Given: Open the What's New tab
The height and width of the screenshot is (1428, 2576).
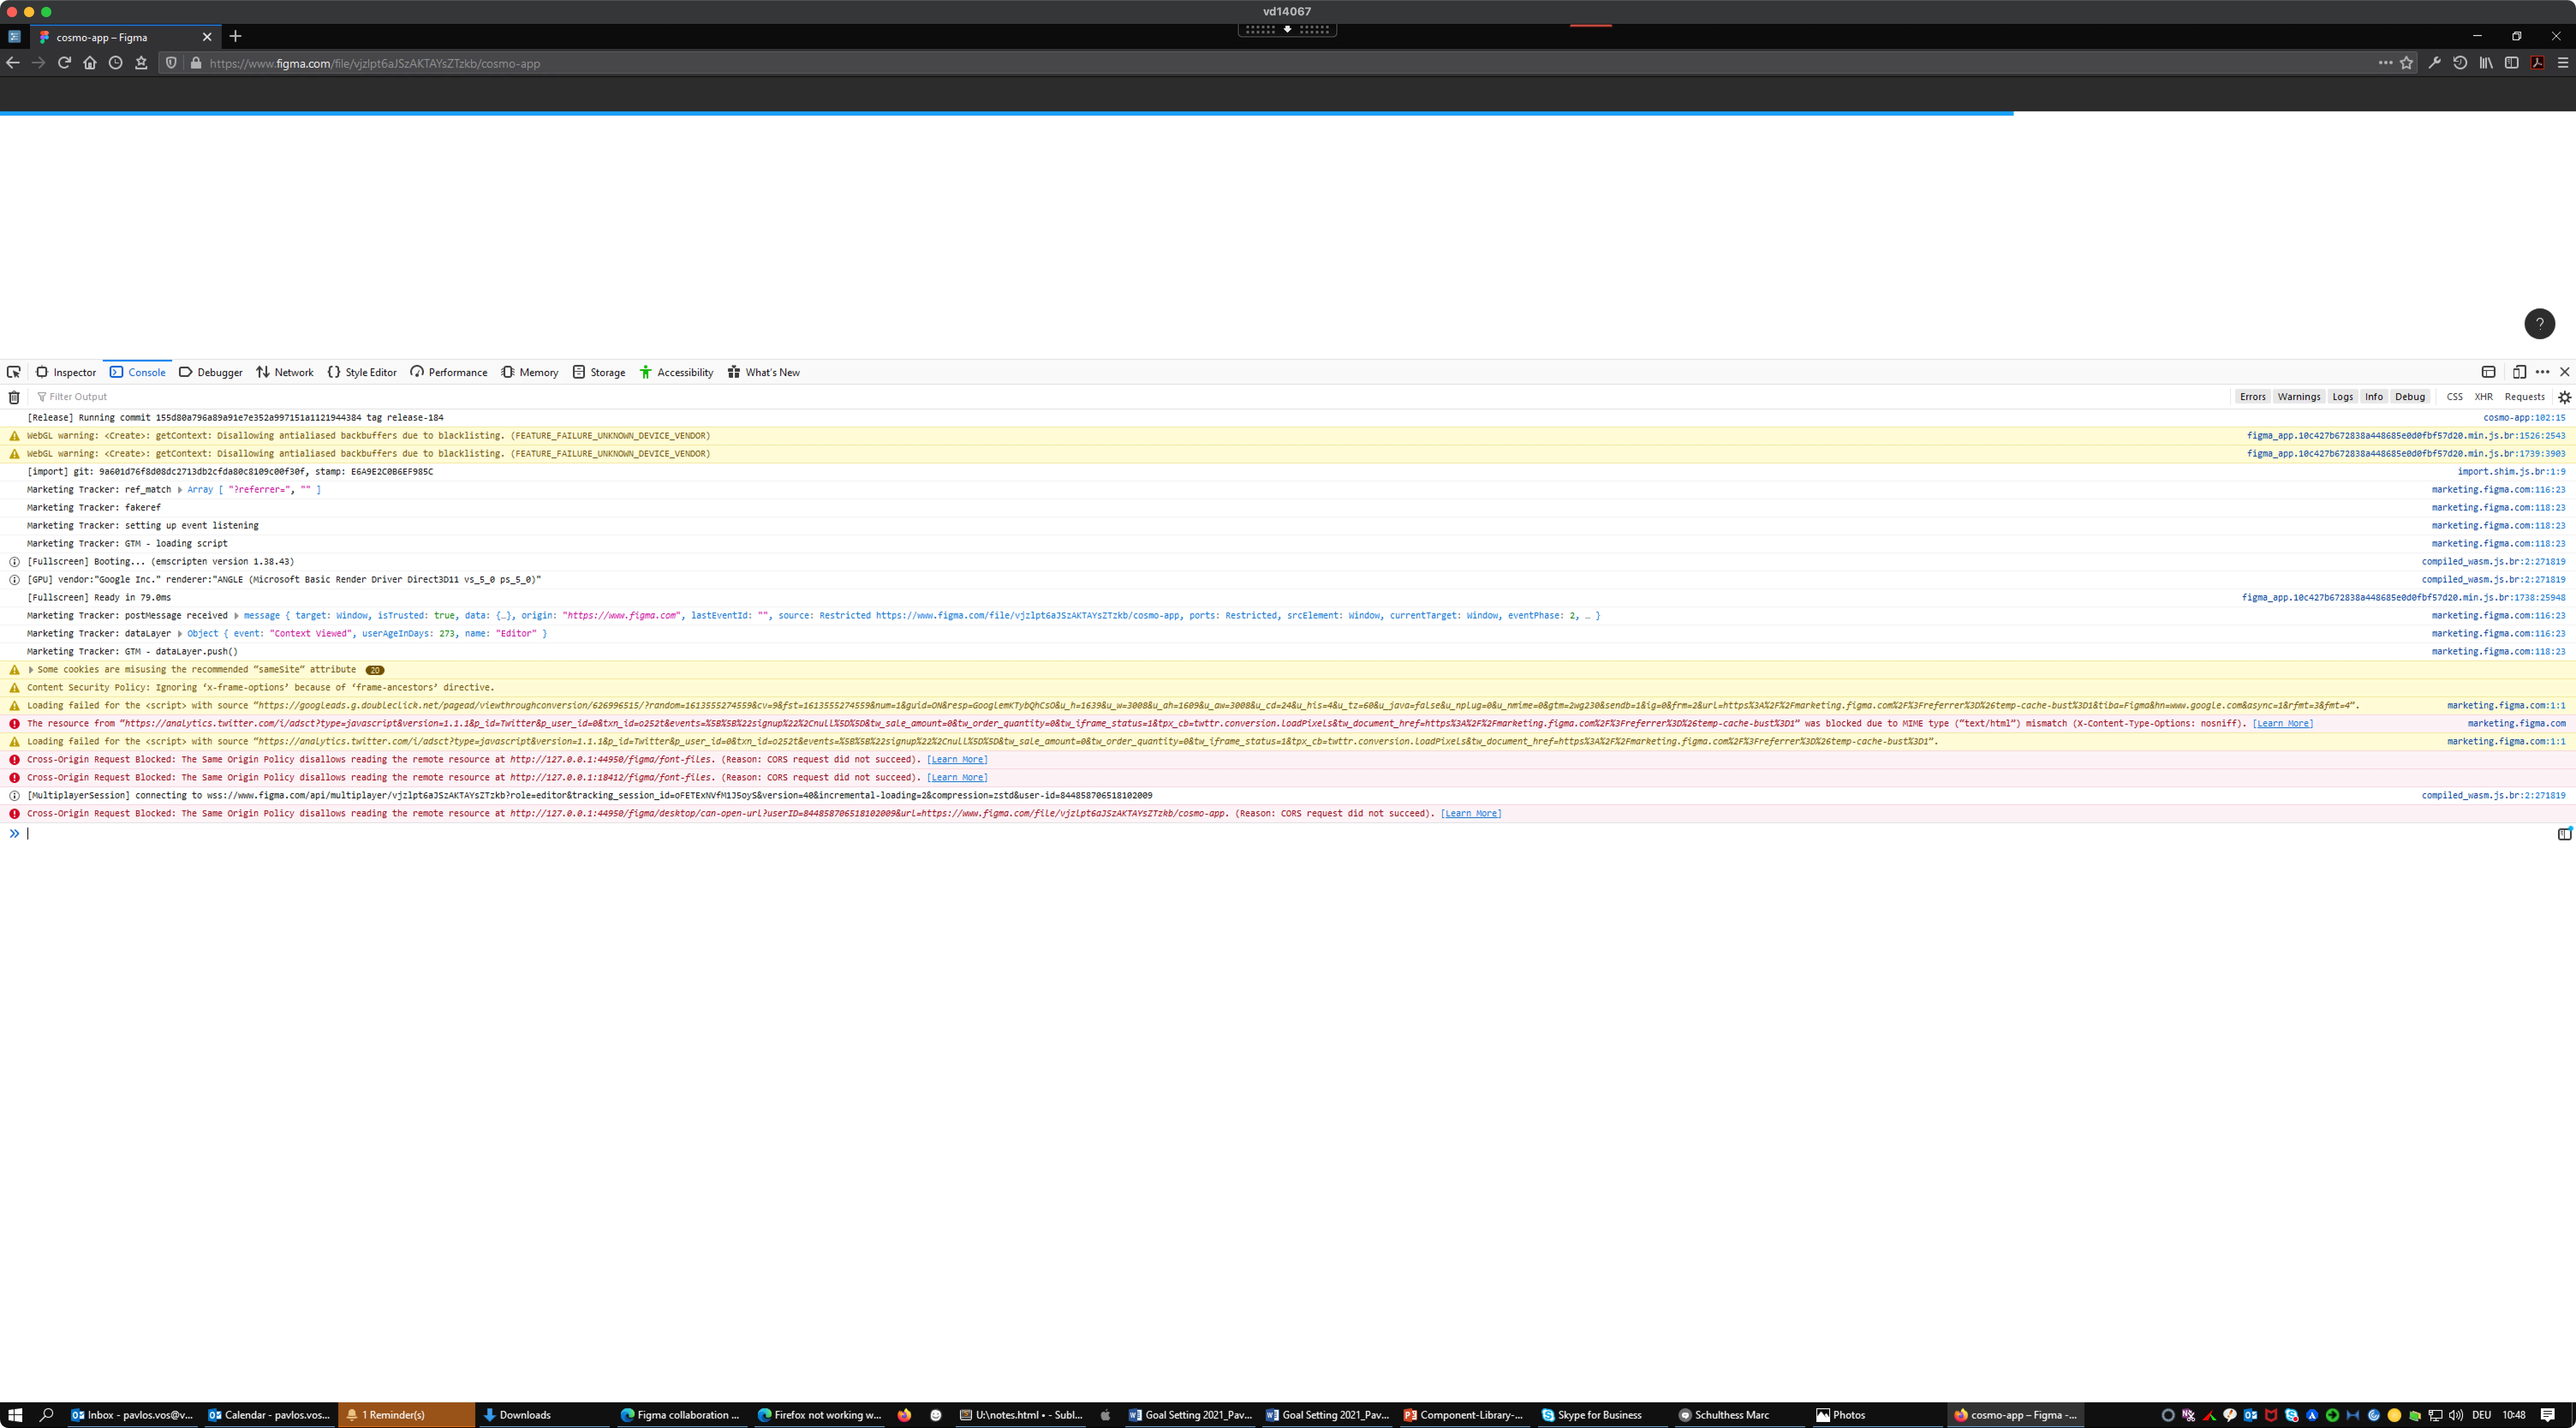Looking at the screenshot, I should 764,372.
